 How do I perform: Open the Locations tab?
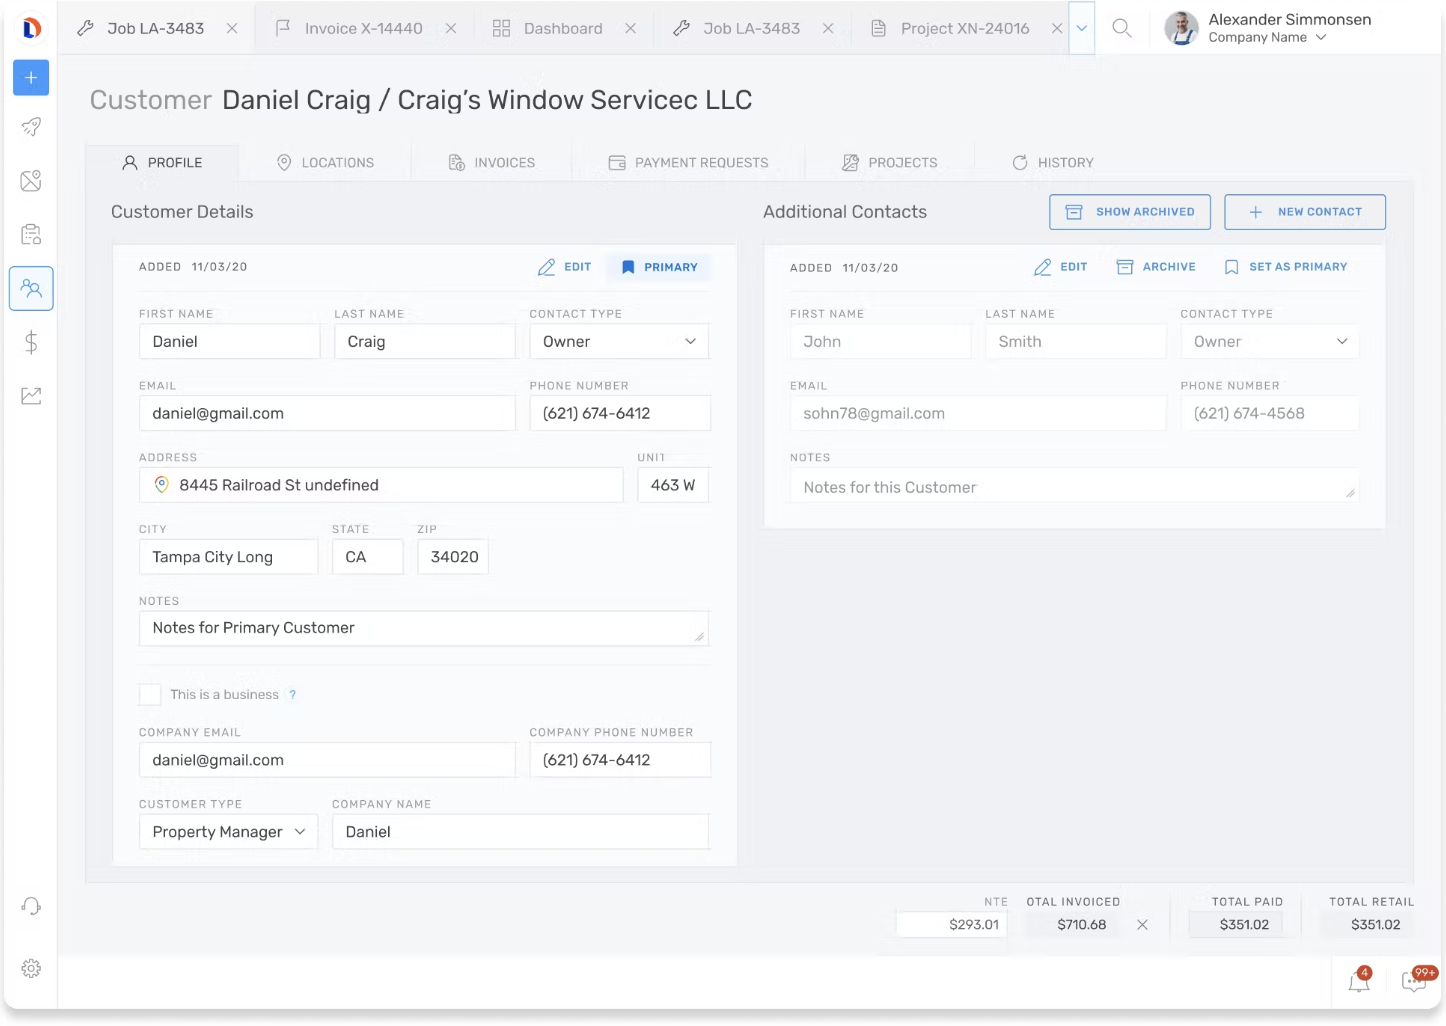pos(325,163)
